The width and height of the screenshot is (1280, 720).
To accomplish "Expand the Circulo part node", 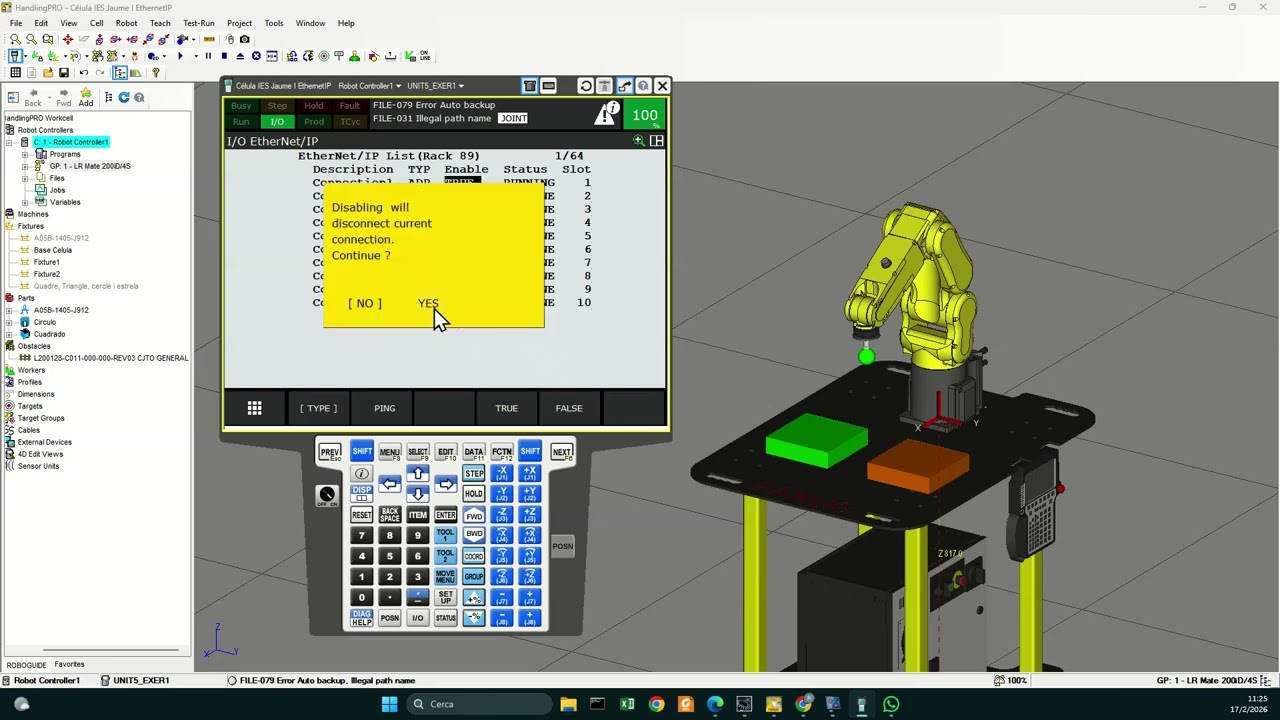I will click(x=9, y=322).
